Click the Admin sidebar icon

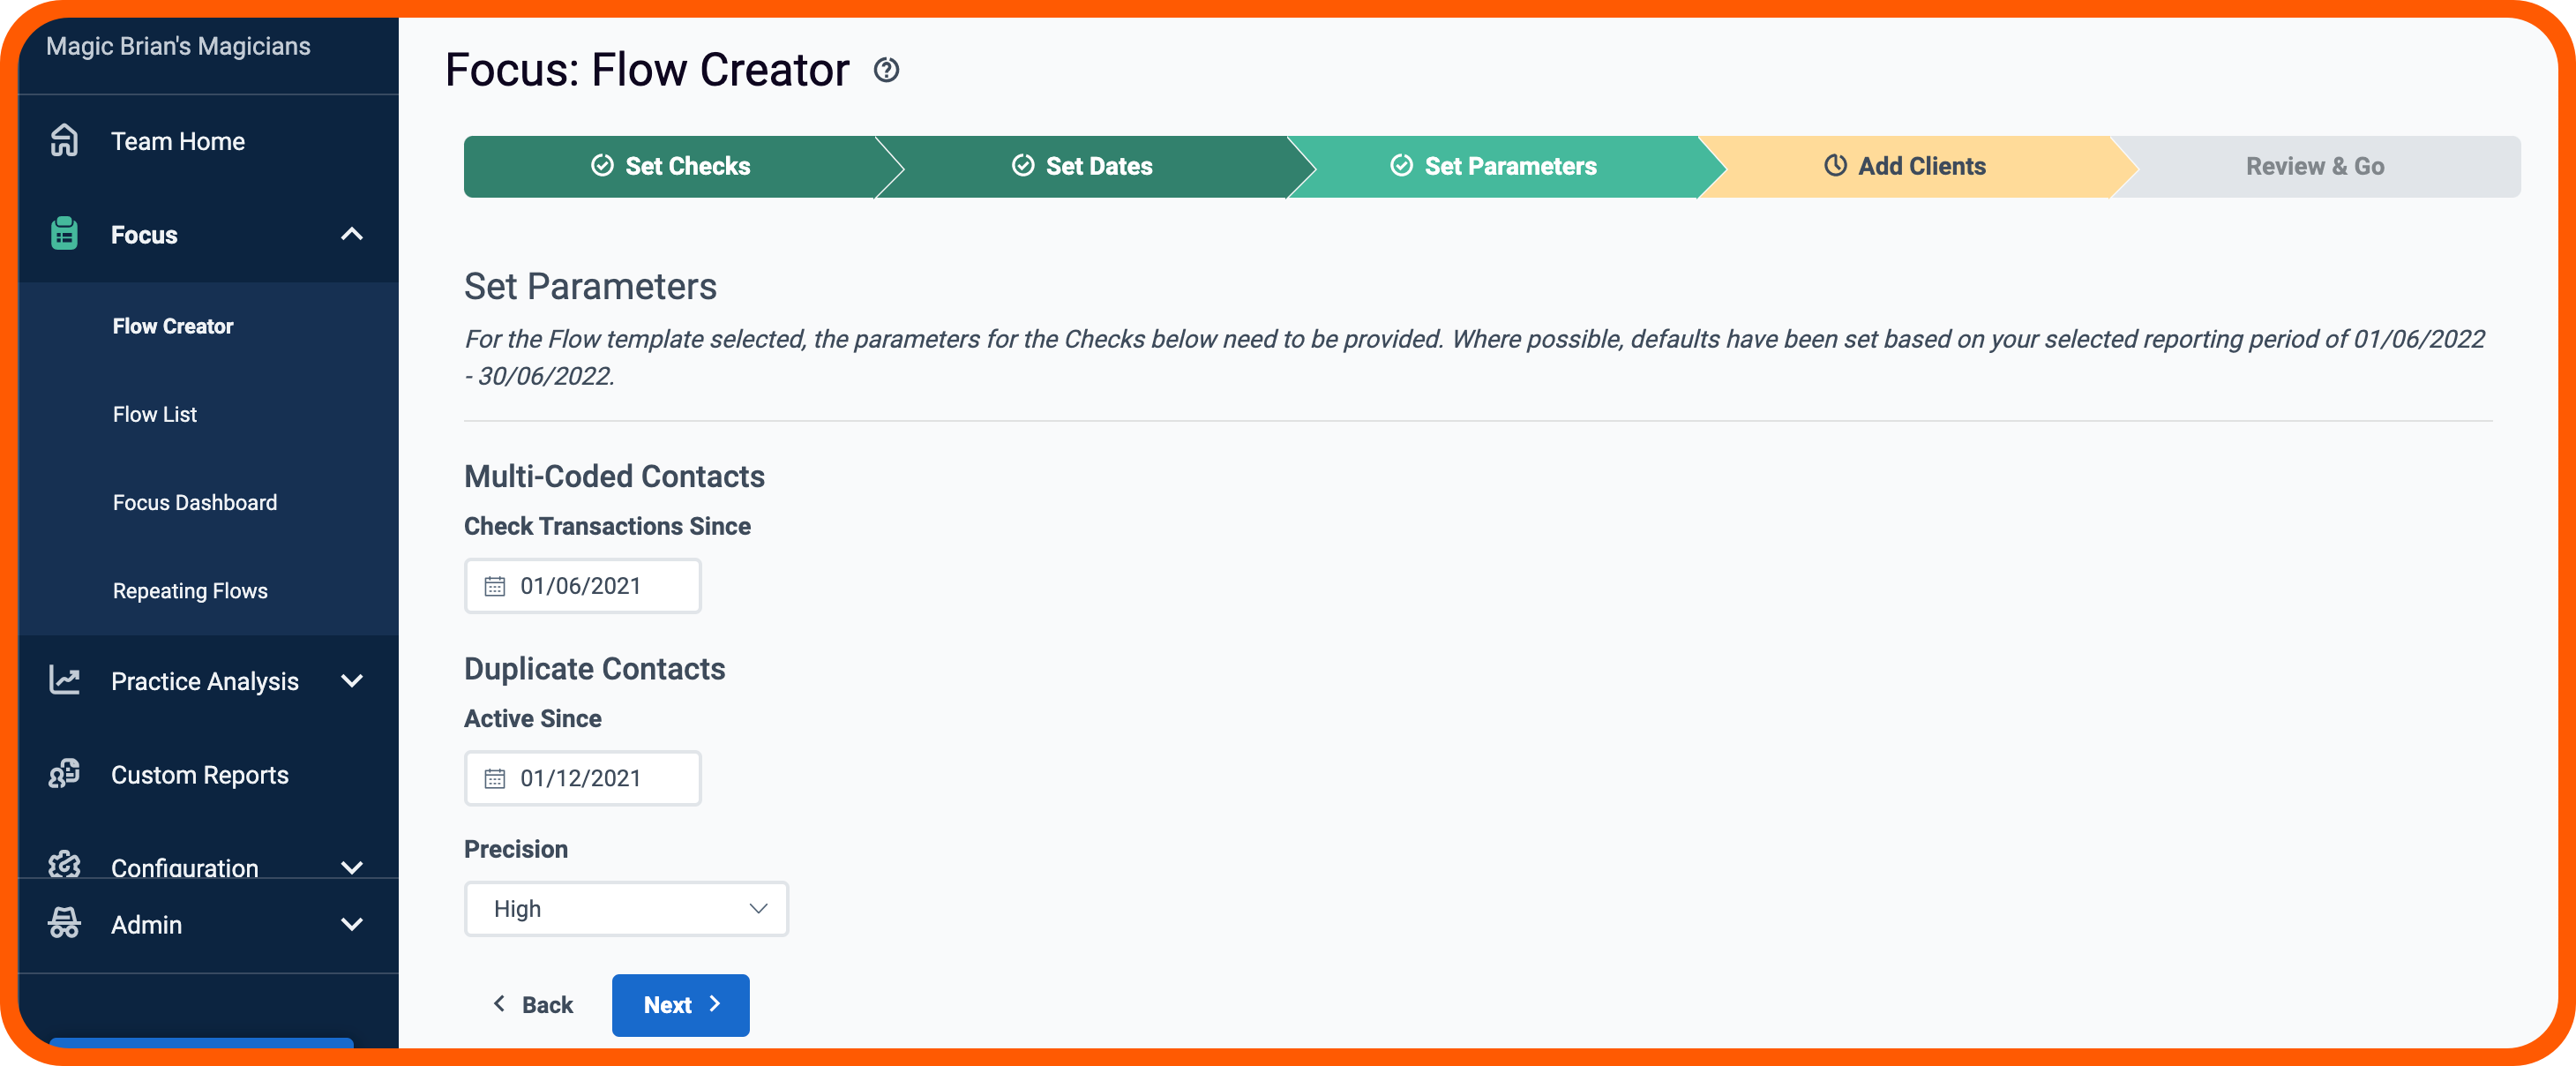(65, 924)
